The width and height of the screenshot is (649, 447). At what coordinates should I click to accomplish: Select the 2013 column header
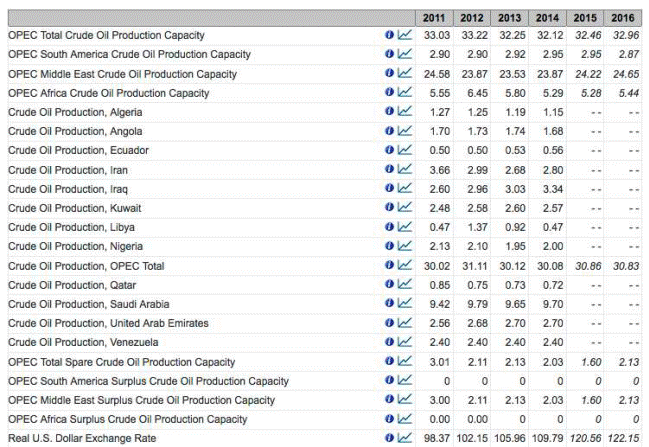coord(510,18)
